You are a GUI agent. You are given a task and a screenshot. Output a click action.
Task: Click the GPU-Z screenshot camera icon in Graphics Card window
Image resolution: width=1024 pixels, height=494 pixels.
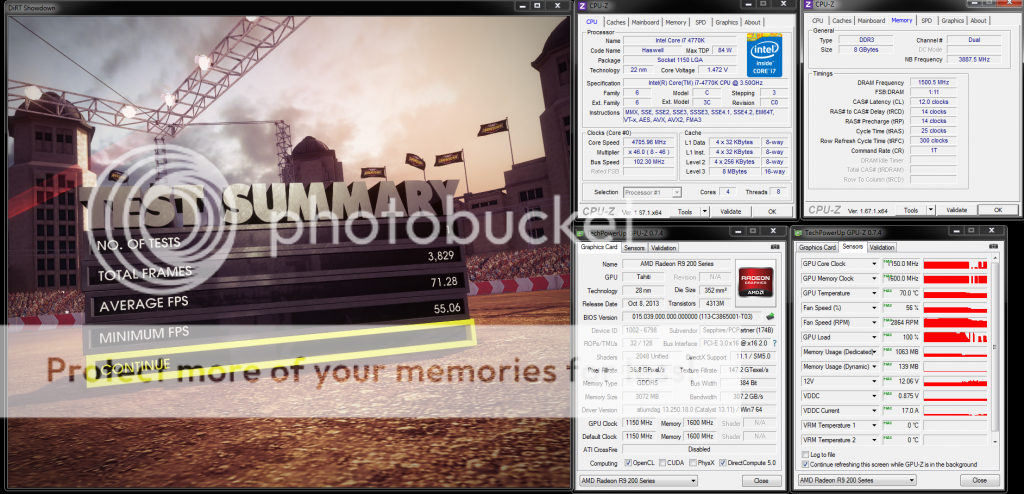pyautogui.click(x=773, y=247)
